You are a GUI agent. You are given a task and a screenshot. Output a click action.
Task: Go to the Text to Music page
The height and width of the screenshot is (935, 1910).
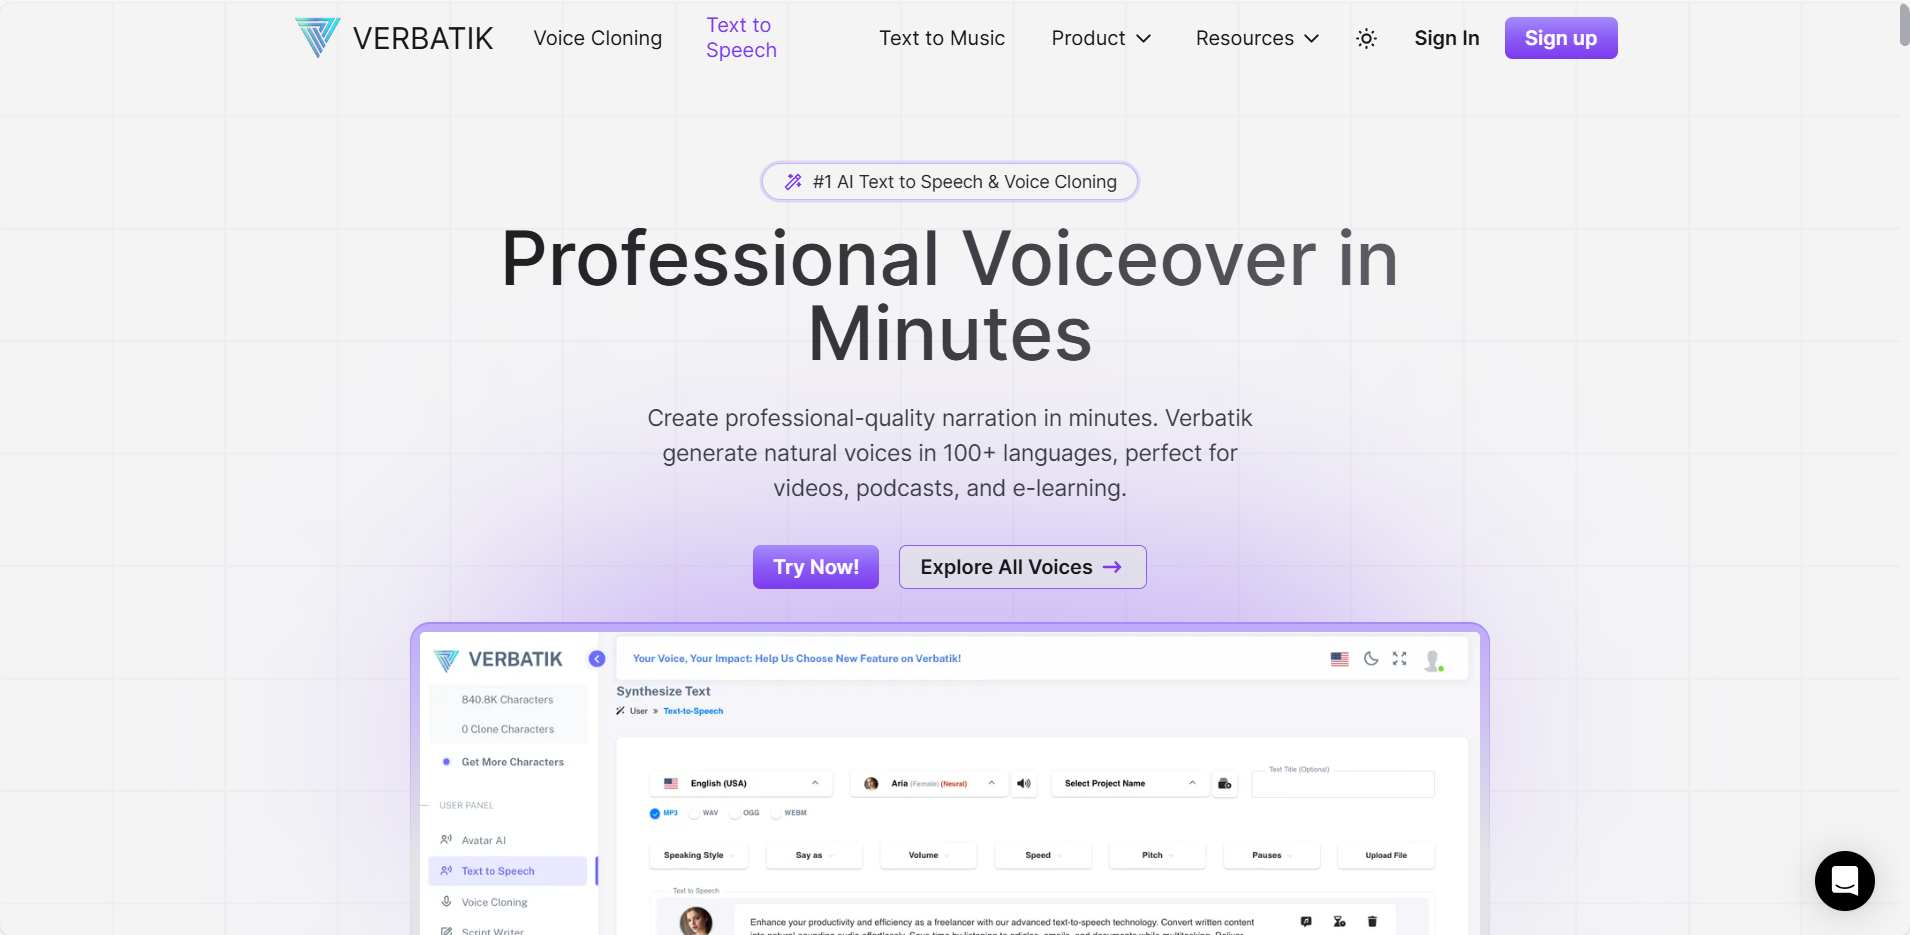point(941,38)
